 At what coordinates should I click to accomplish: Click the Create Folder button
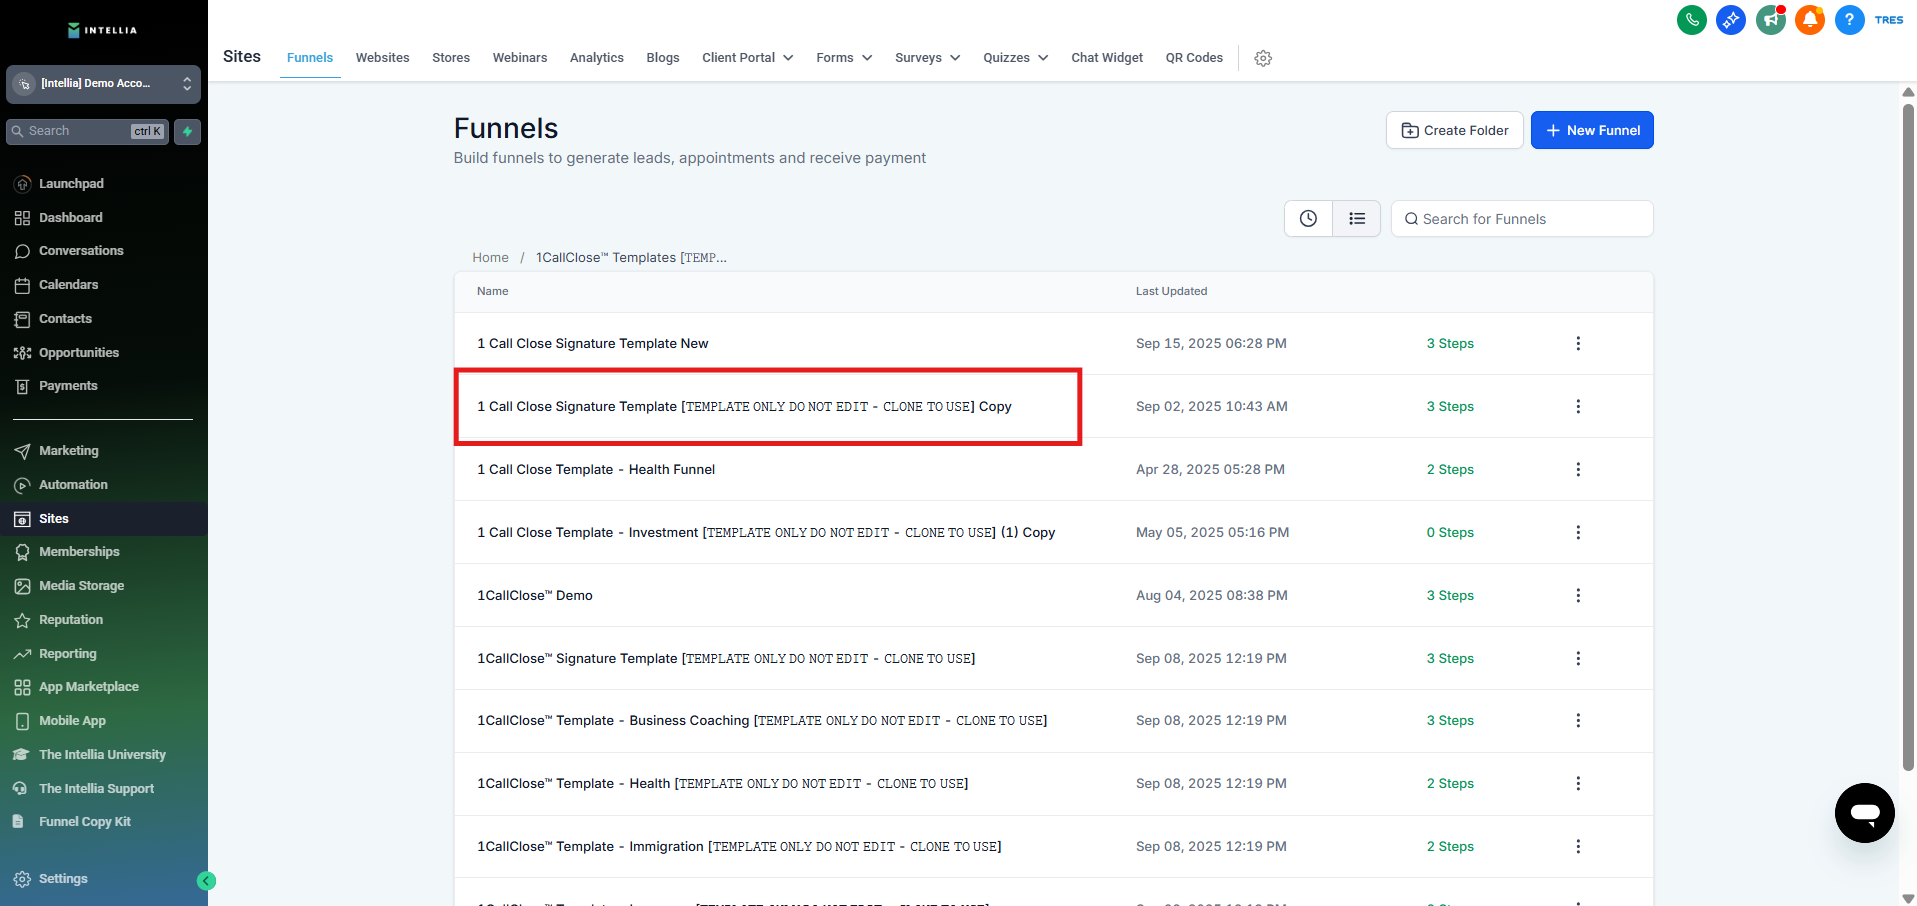point(1455,130)
